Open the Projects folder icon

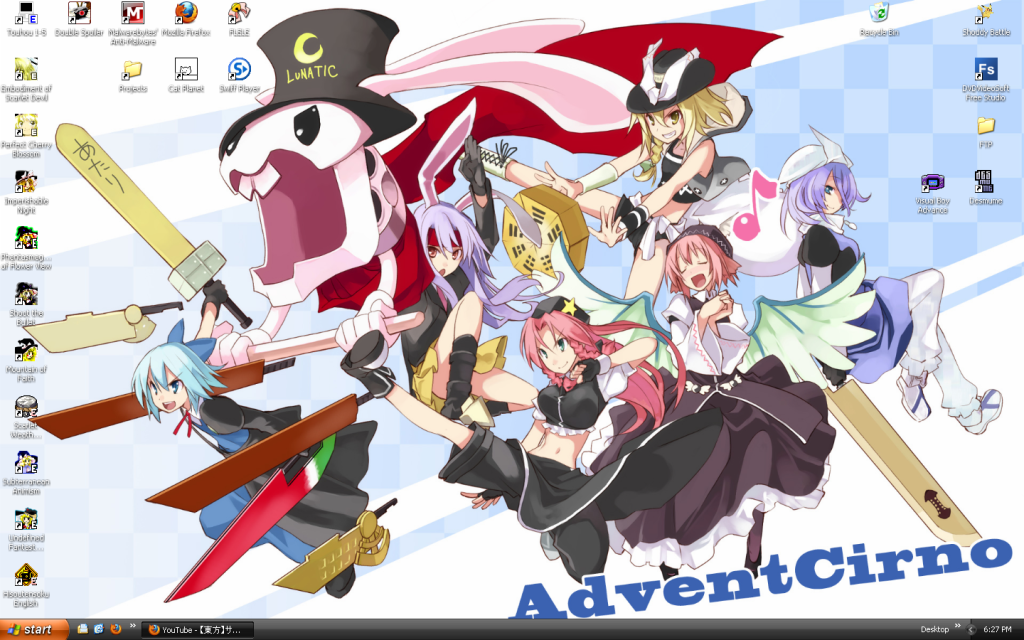[x=133, y=75]
